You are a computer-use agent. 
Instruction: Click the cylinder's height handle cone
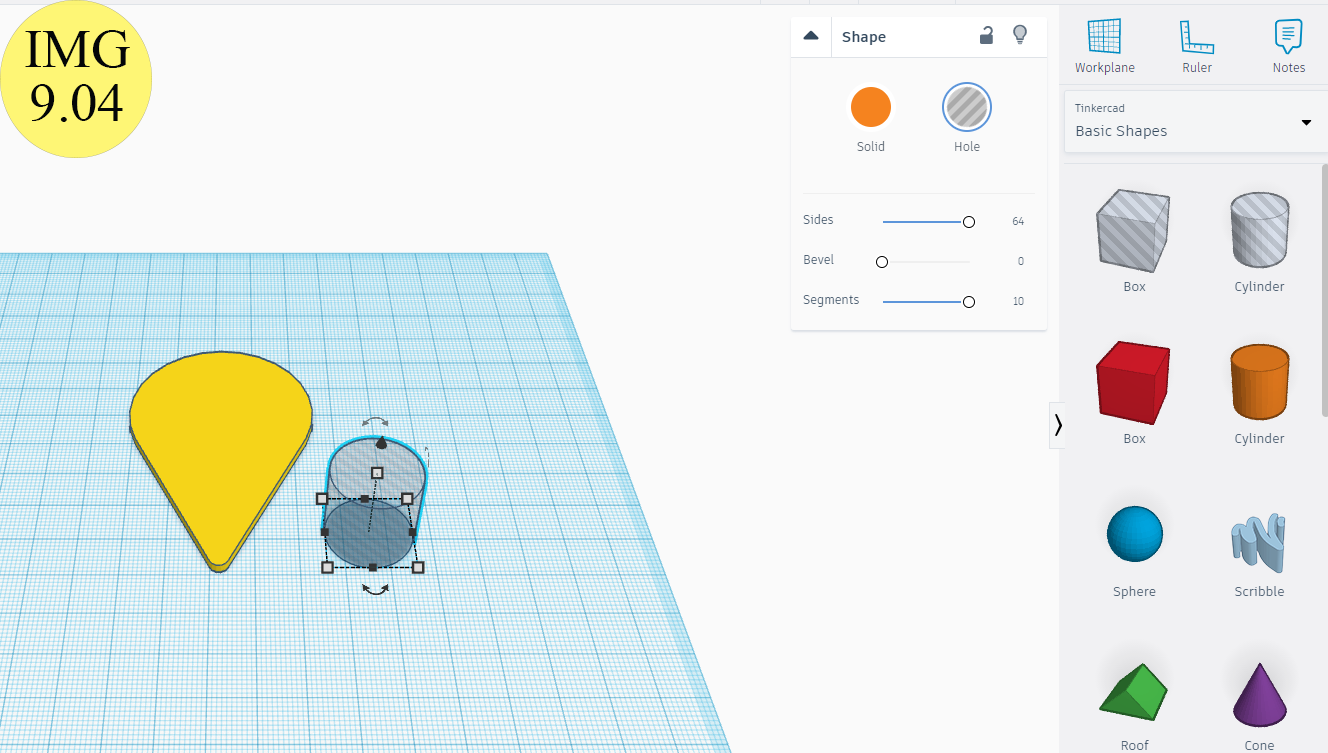[x=381, y=442]
